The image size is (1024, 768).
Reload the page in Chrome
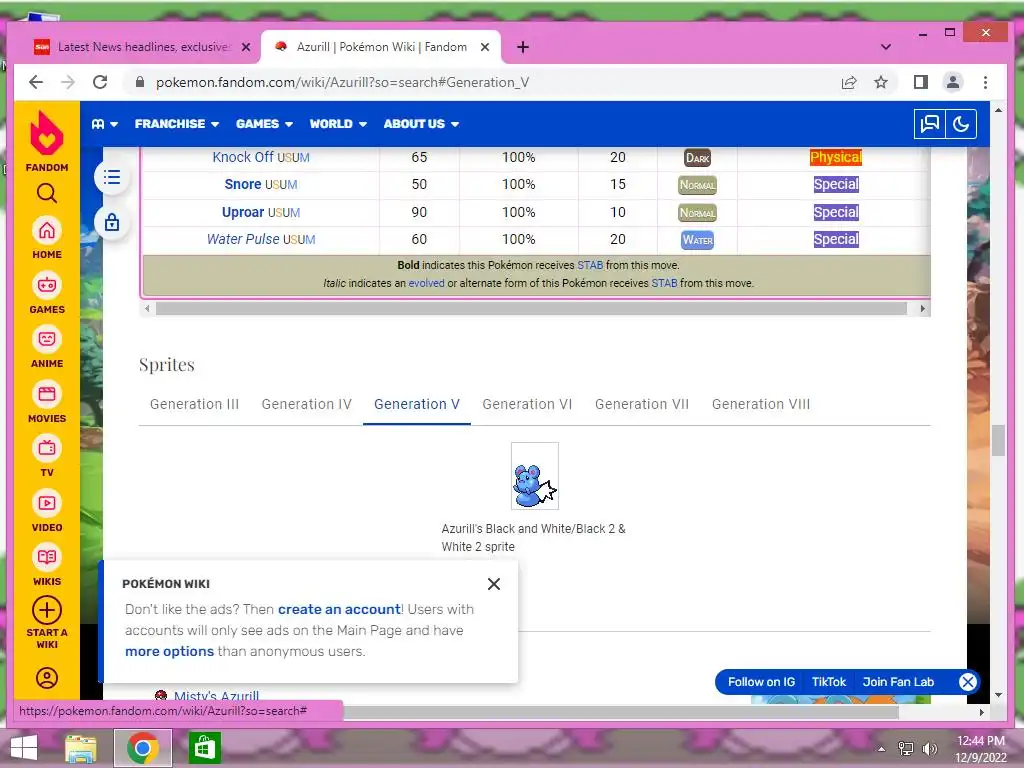[x=100, y=82]
